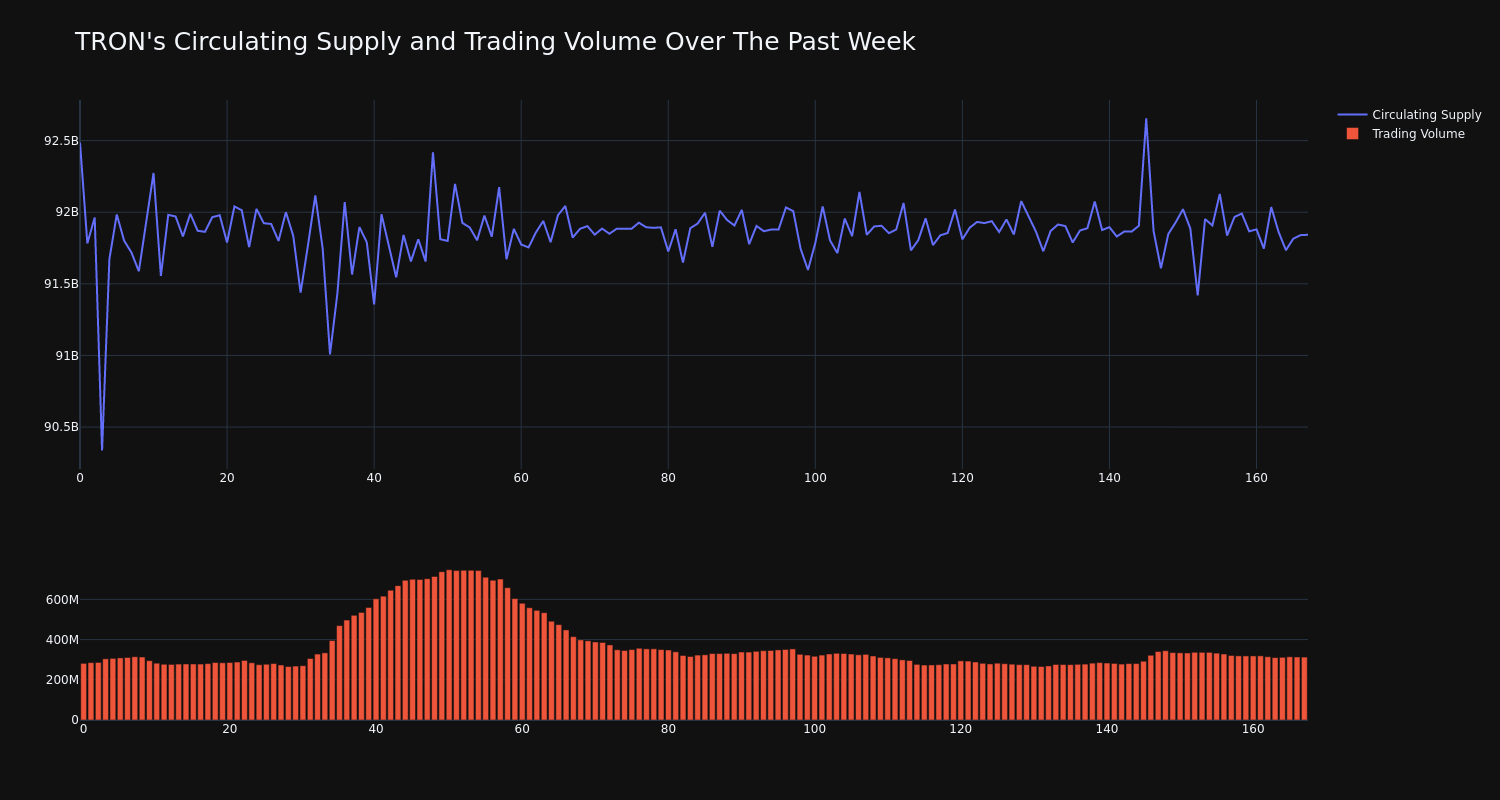Click the orange Trading Volume legend swatch
The image size is (1500, 800).
(1352, 134)
